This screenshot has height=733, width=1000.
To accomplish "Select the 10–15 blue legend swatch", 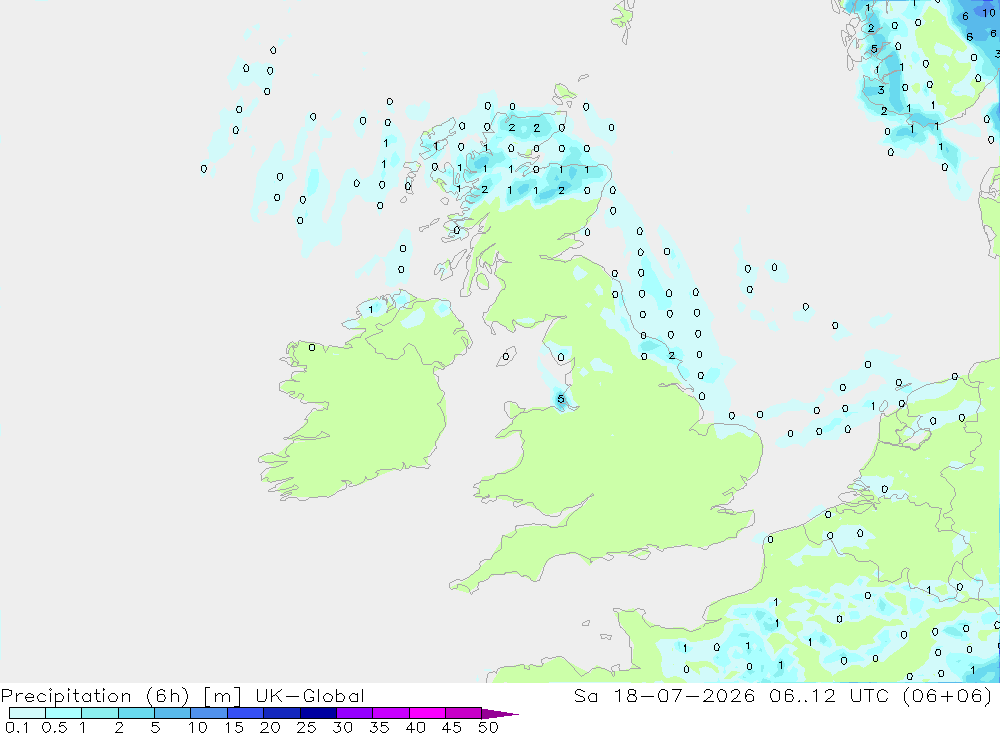I will [x=209, y=713].
